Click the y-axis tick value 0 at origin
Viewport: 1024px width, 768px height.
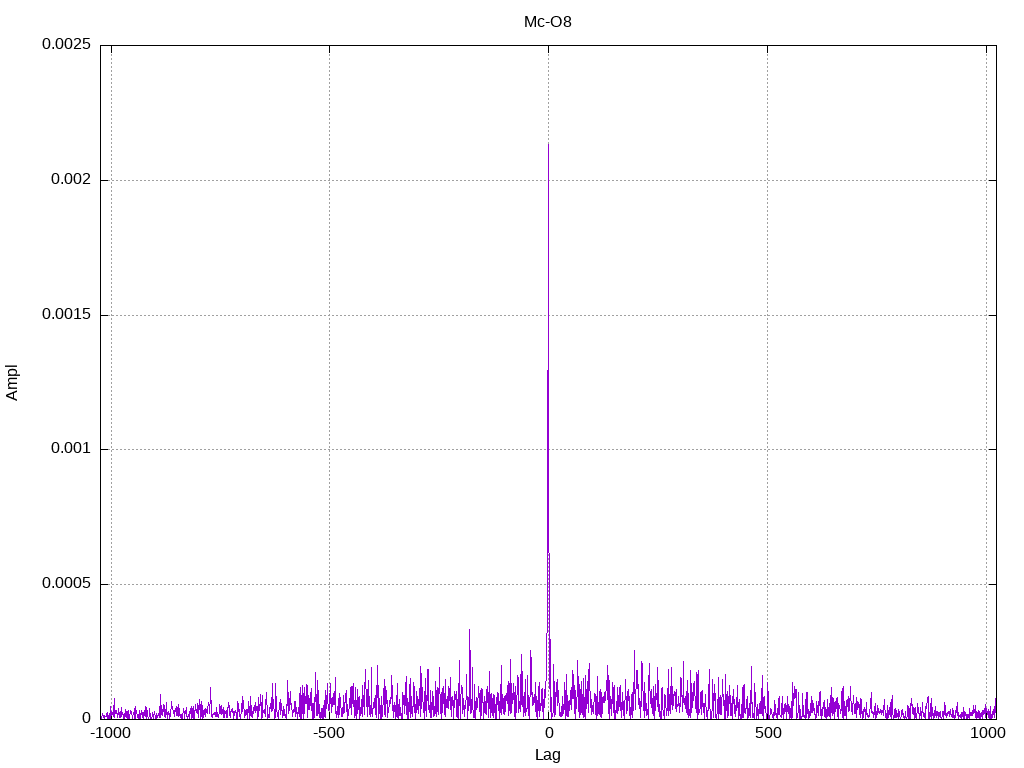click(86, 718)
